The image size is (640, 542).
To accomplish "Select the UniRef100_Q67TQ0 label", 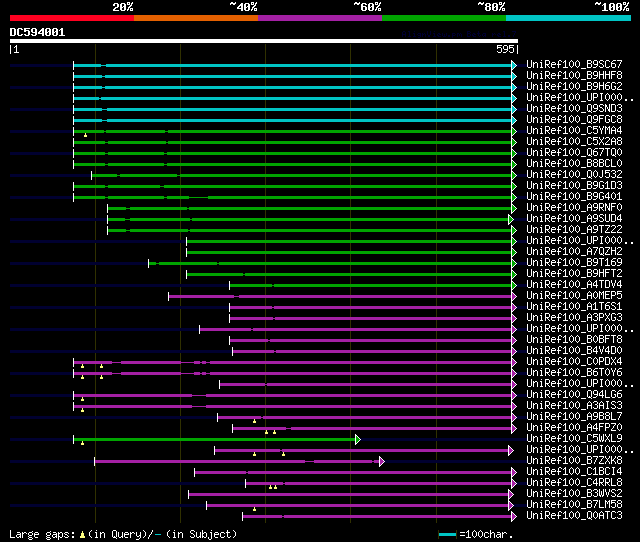I will 574,153.
